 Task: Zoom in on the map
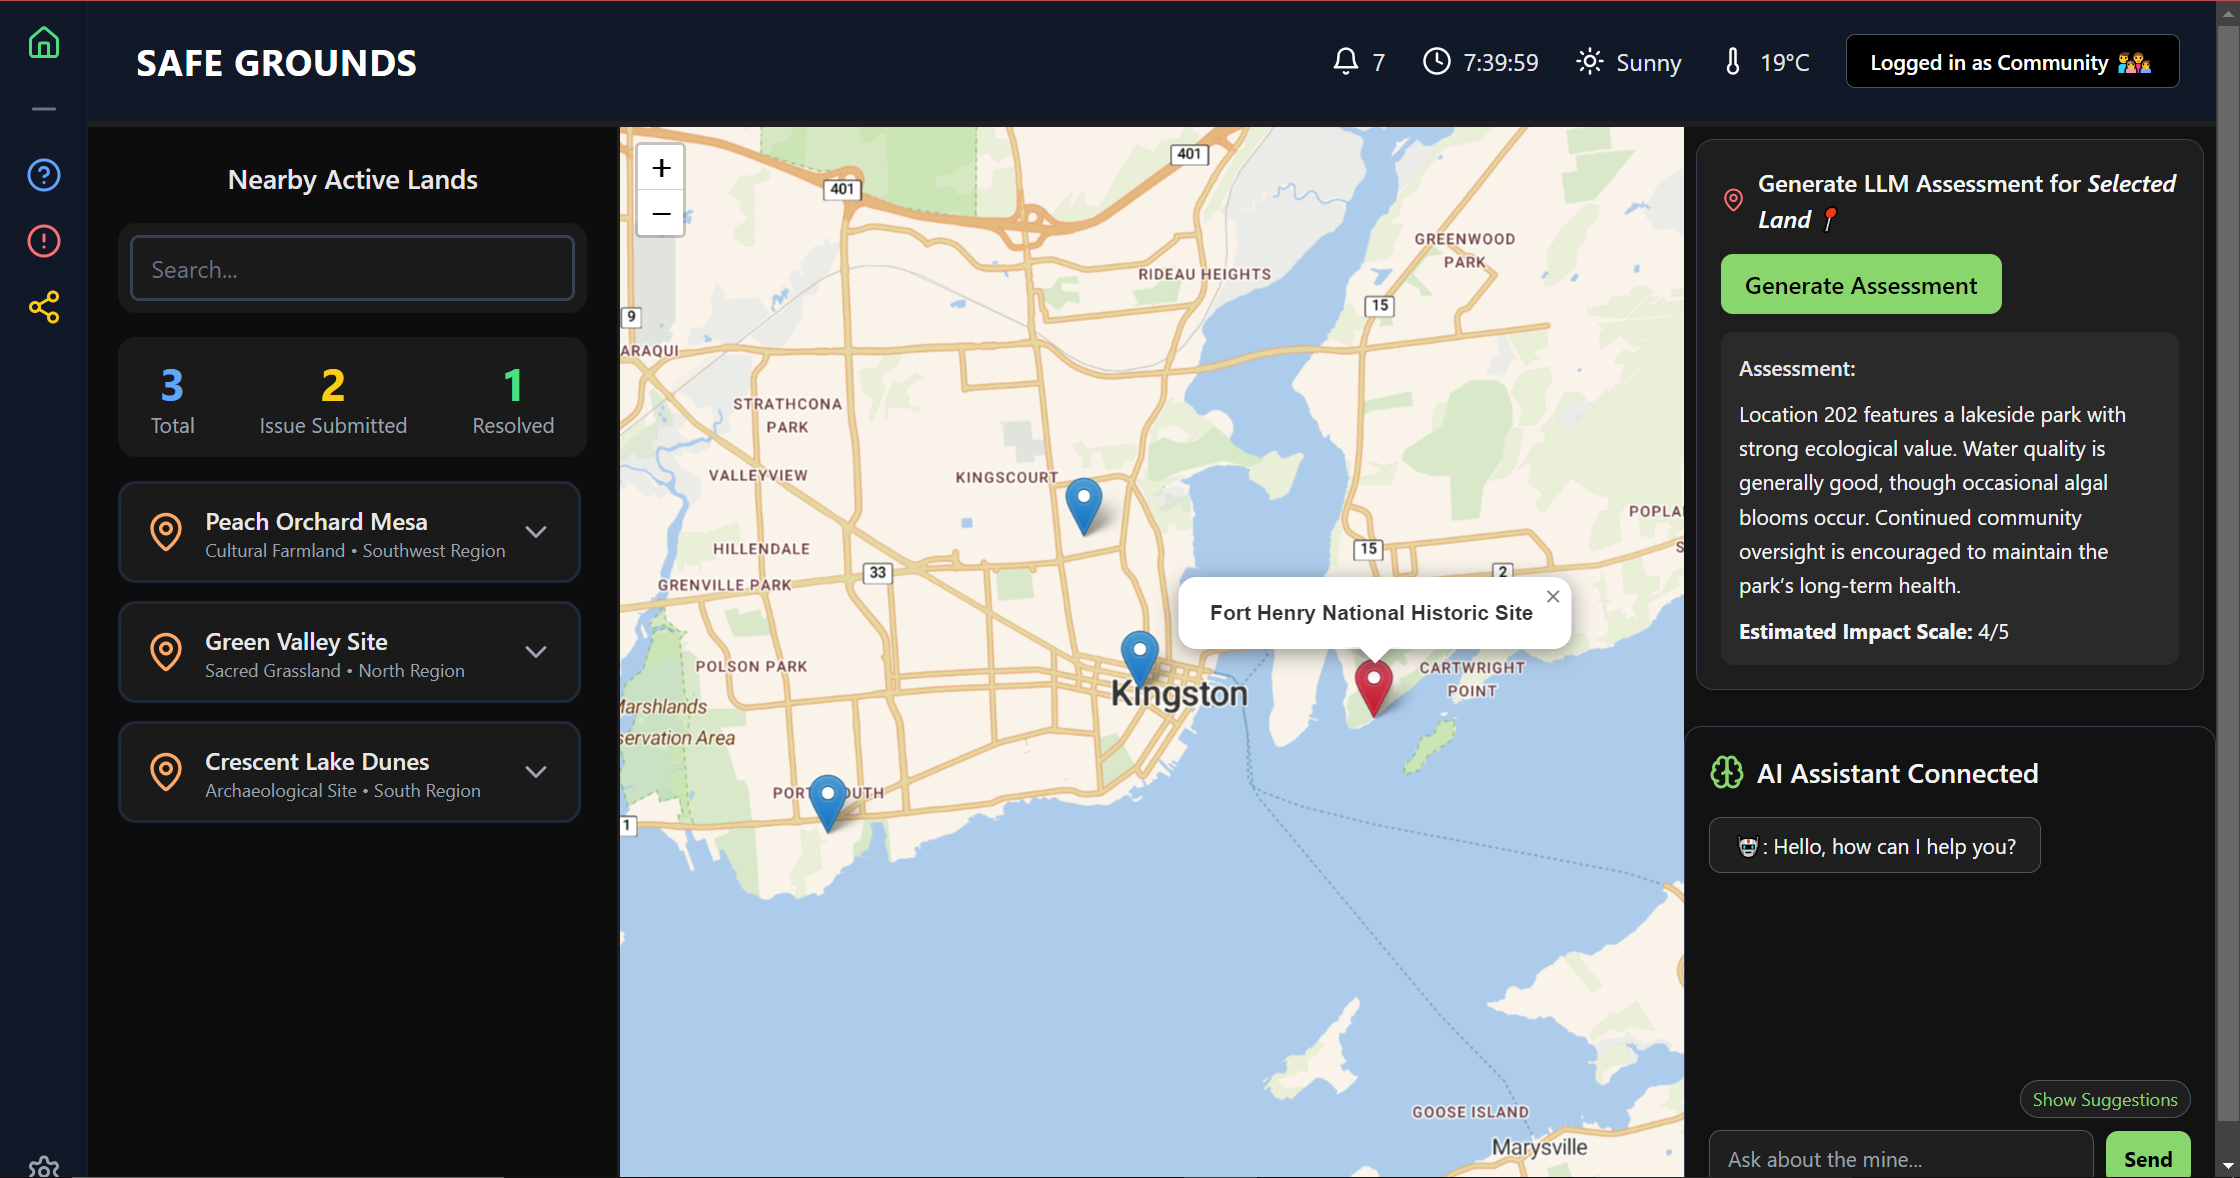pos(661,168)
